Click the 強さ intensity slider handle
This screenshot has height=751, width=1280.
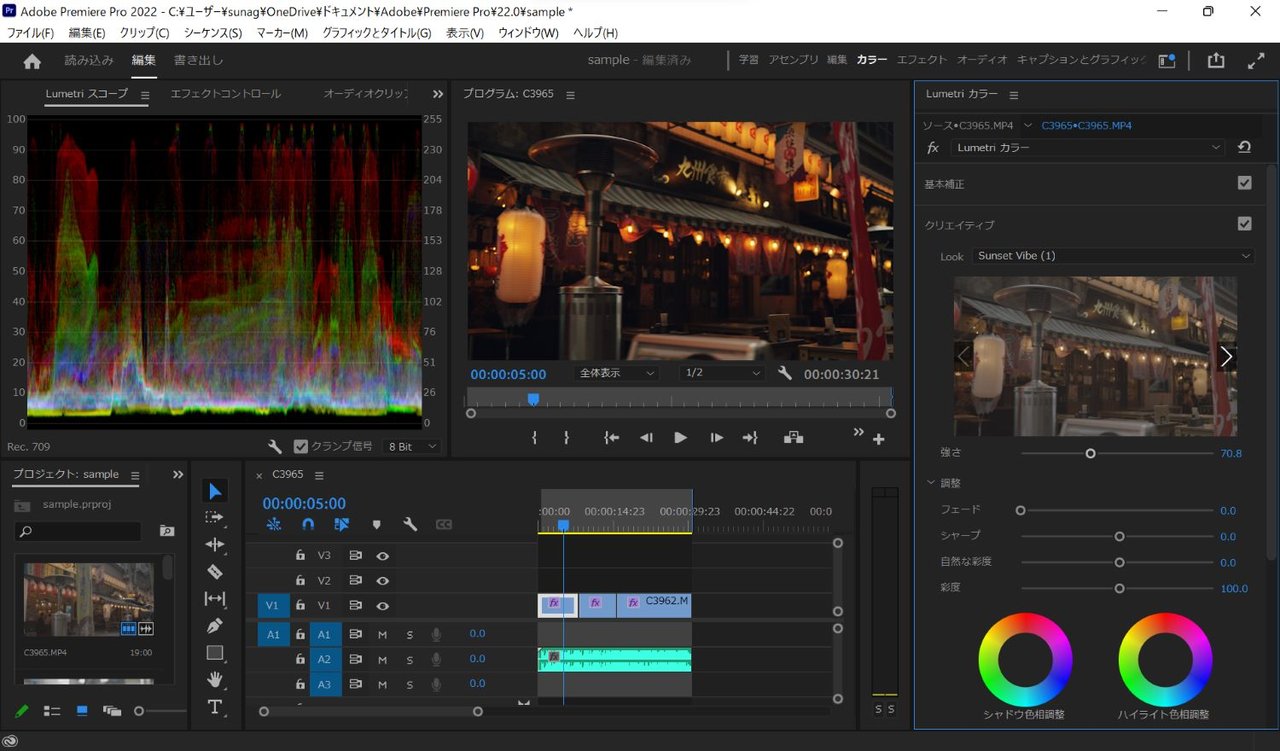pos(1090,453)
